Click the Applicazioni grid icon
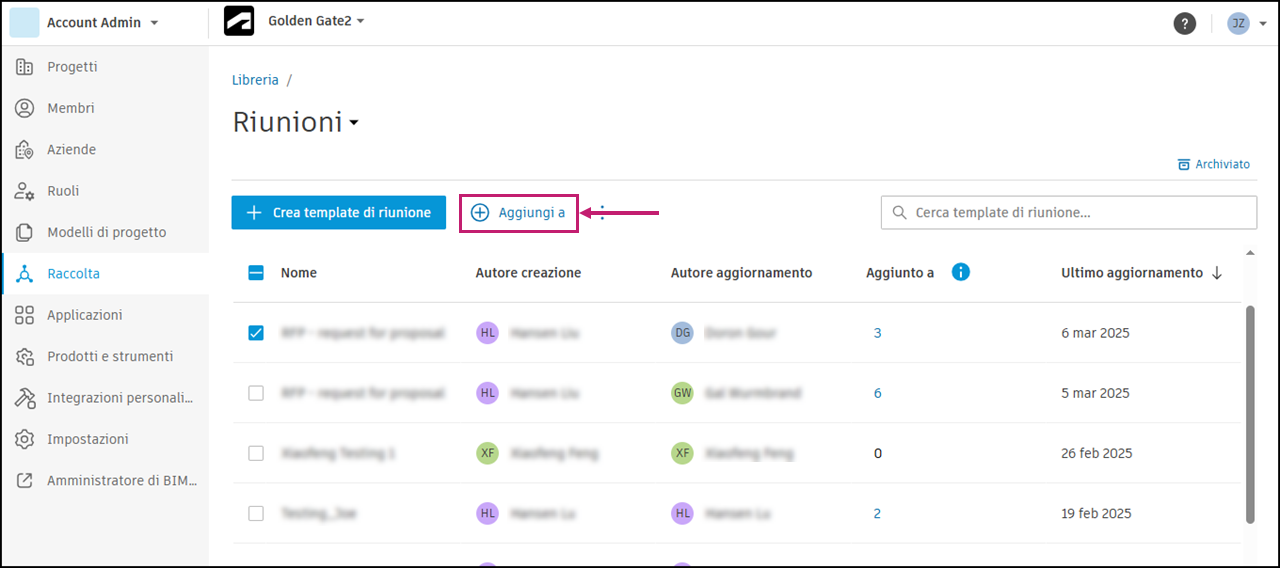Viewport: 1280px width, 568px height. click(26, 315)
